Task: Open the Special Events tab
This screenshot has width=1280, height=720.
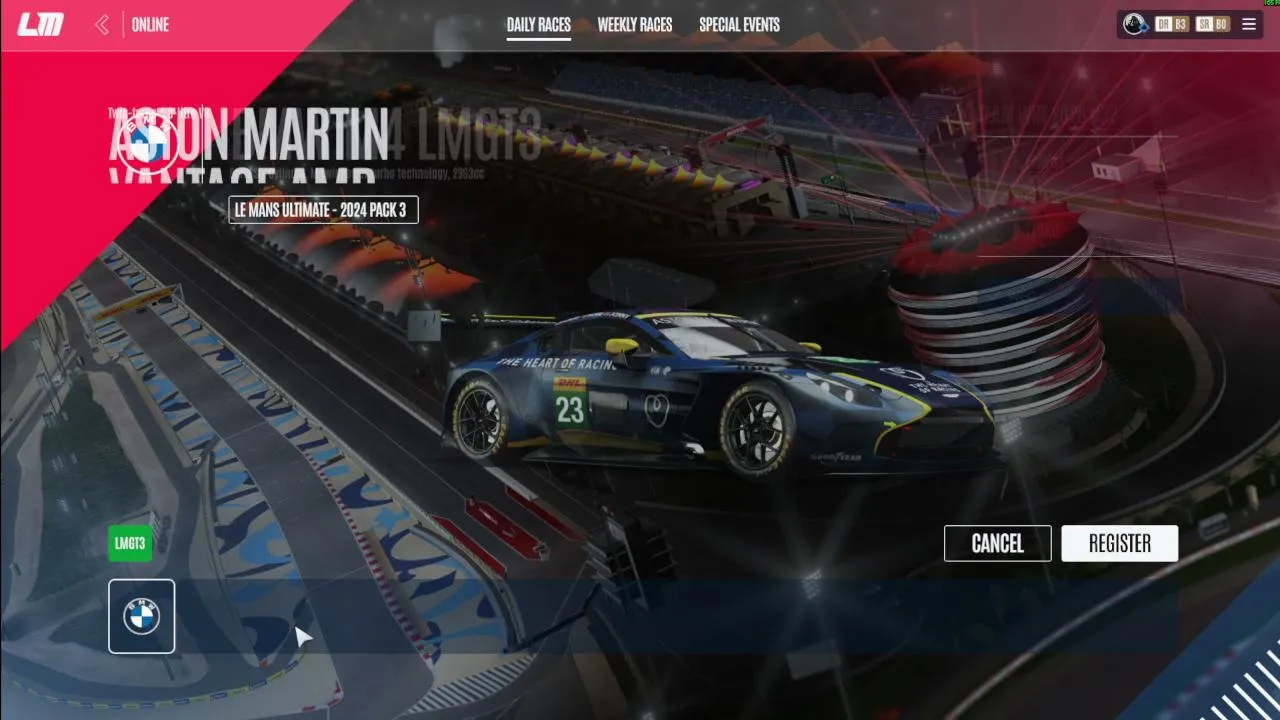Action: pos(740,25)
